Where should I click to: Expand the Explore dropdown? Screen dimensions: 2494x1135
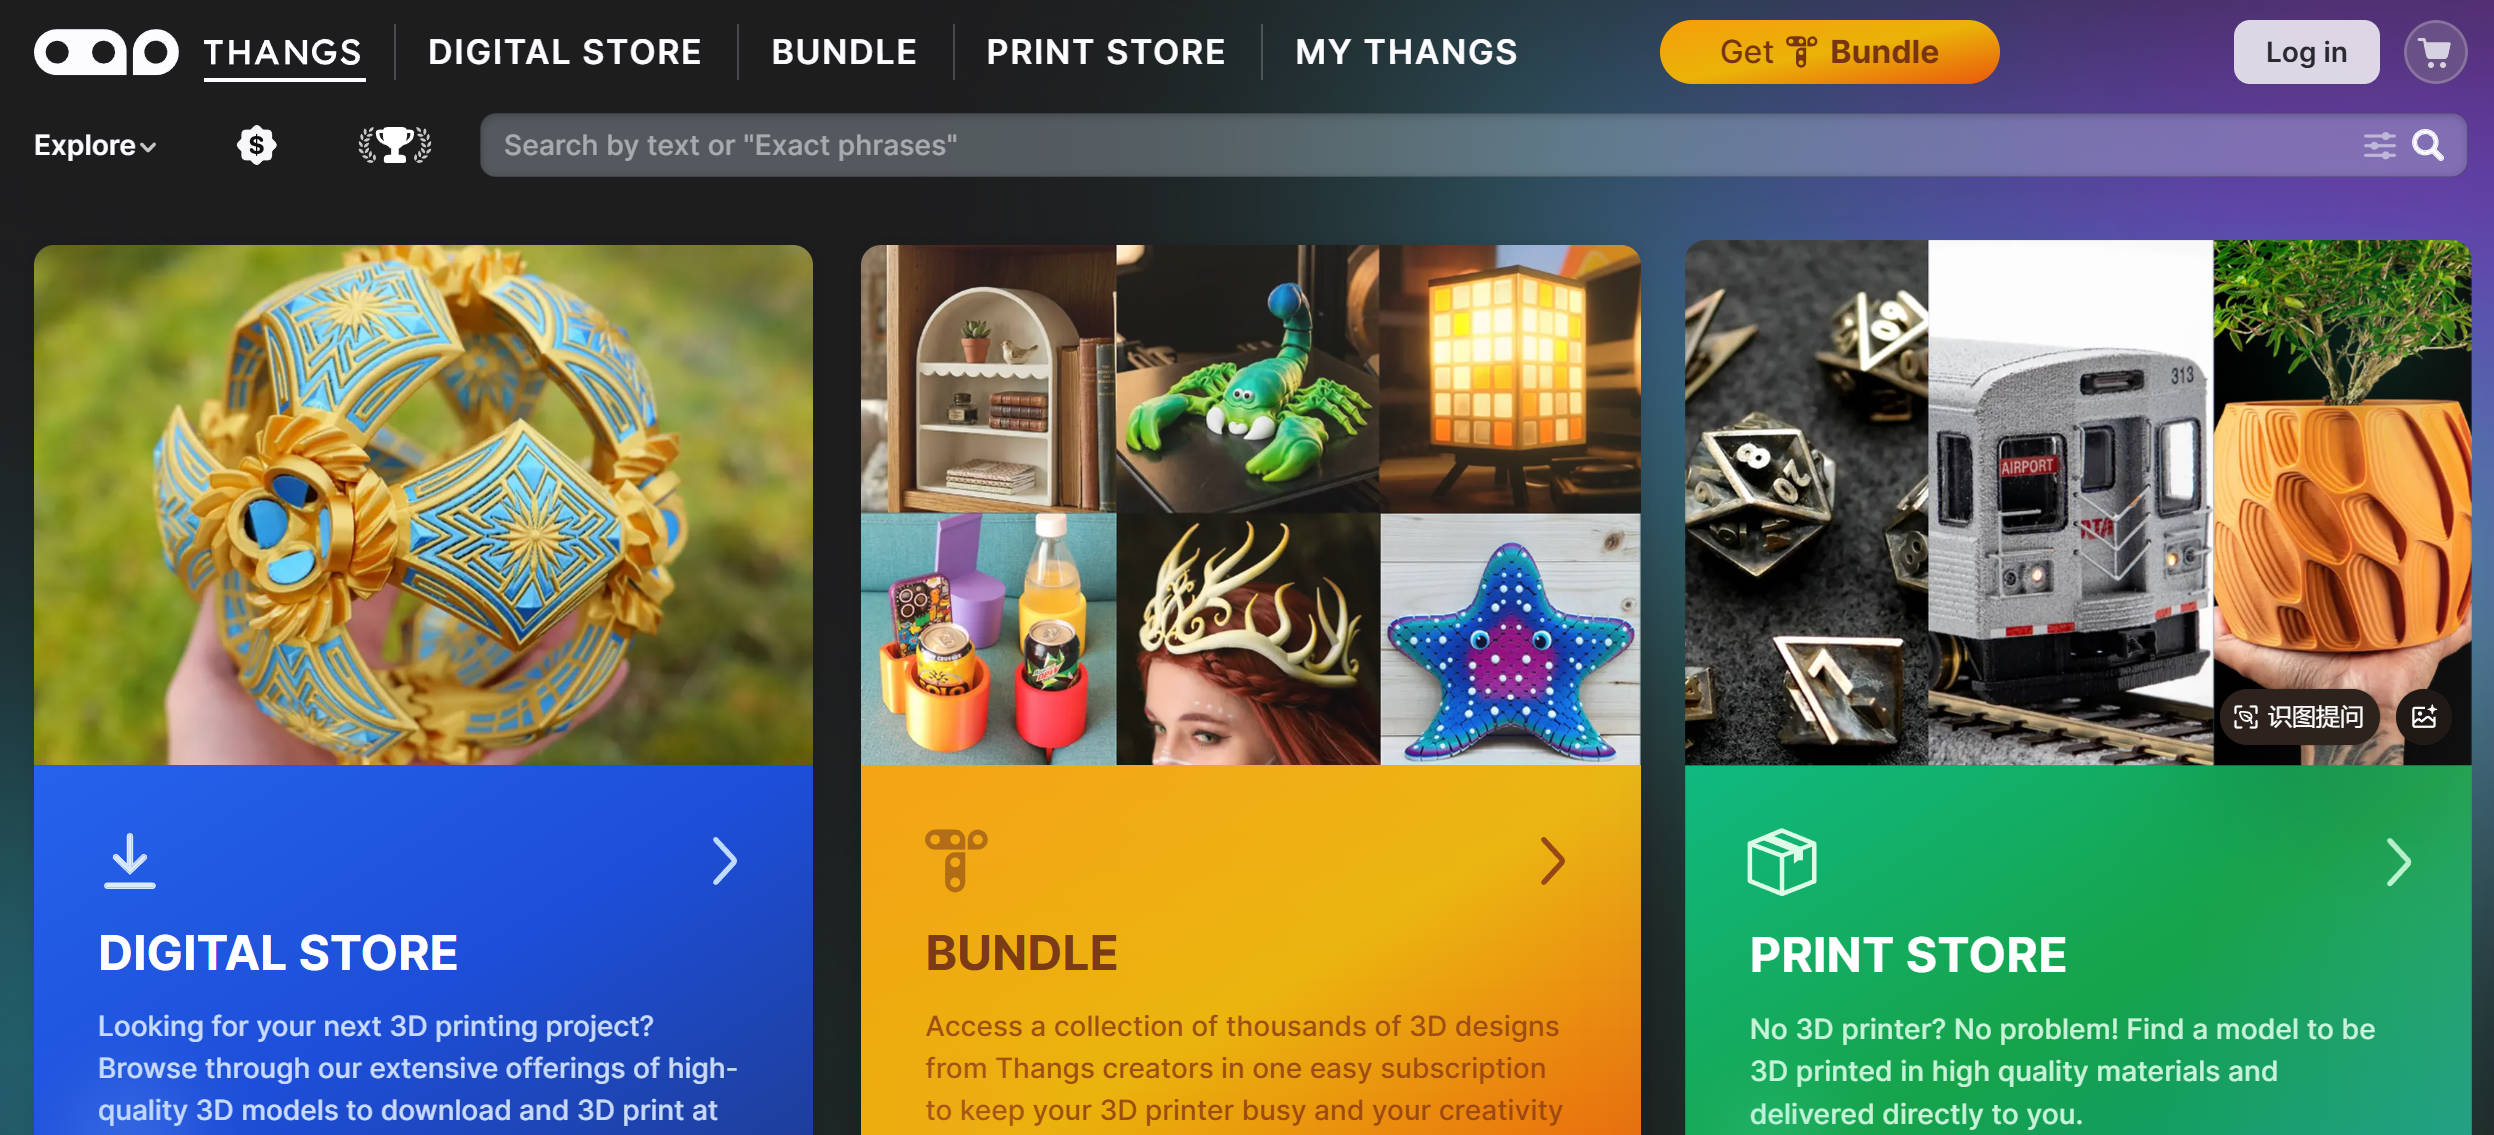click(95, 146)
